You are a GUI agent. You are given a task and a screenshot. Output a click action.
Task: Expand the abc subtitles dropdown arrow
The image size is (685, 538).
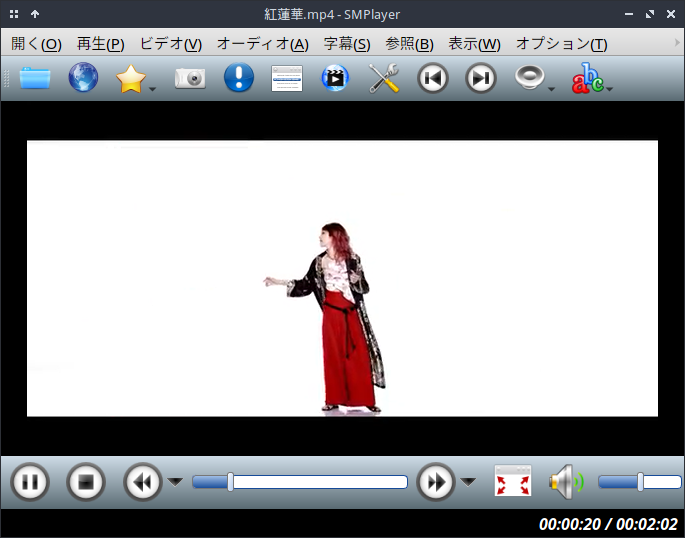[610, 89]
